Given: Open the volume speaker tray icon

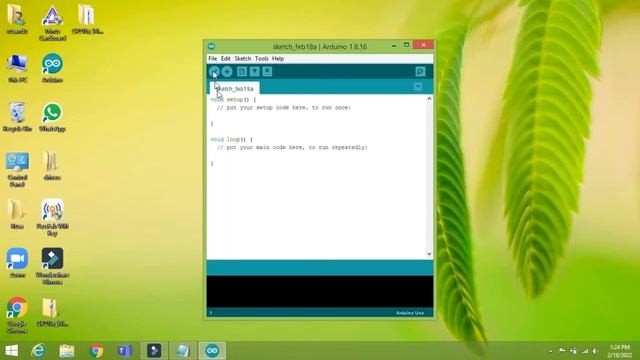Looking at the screenshot, I should [596, 351].
